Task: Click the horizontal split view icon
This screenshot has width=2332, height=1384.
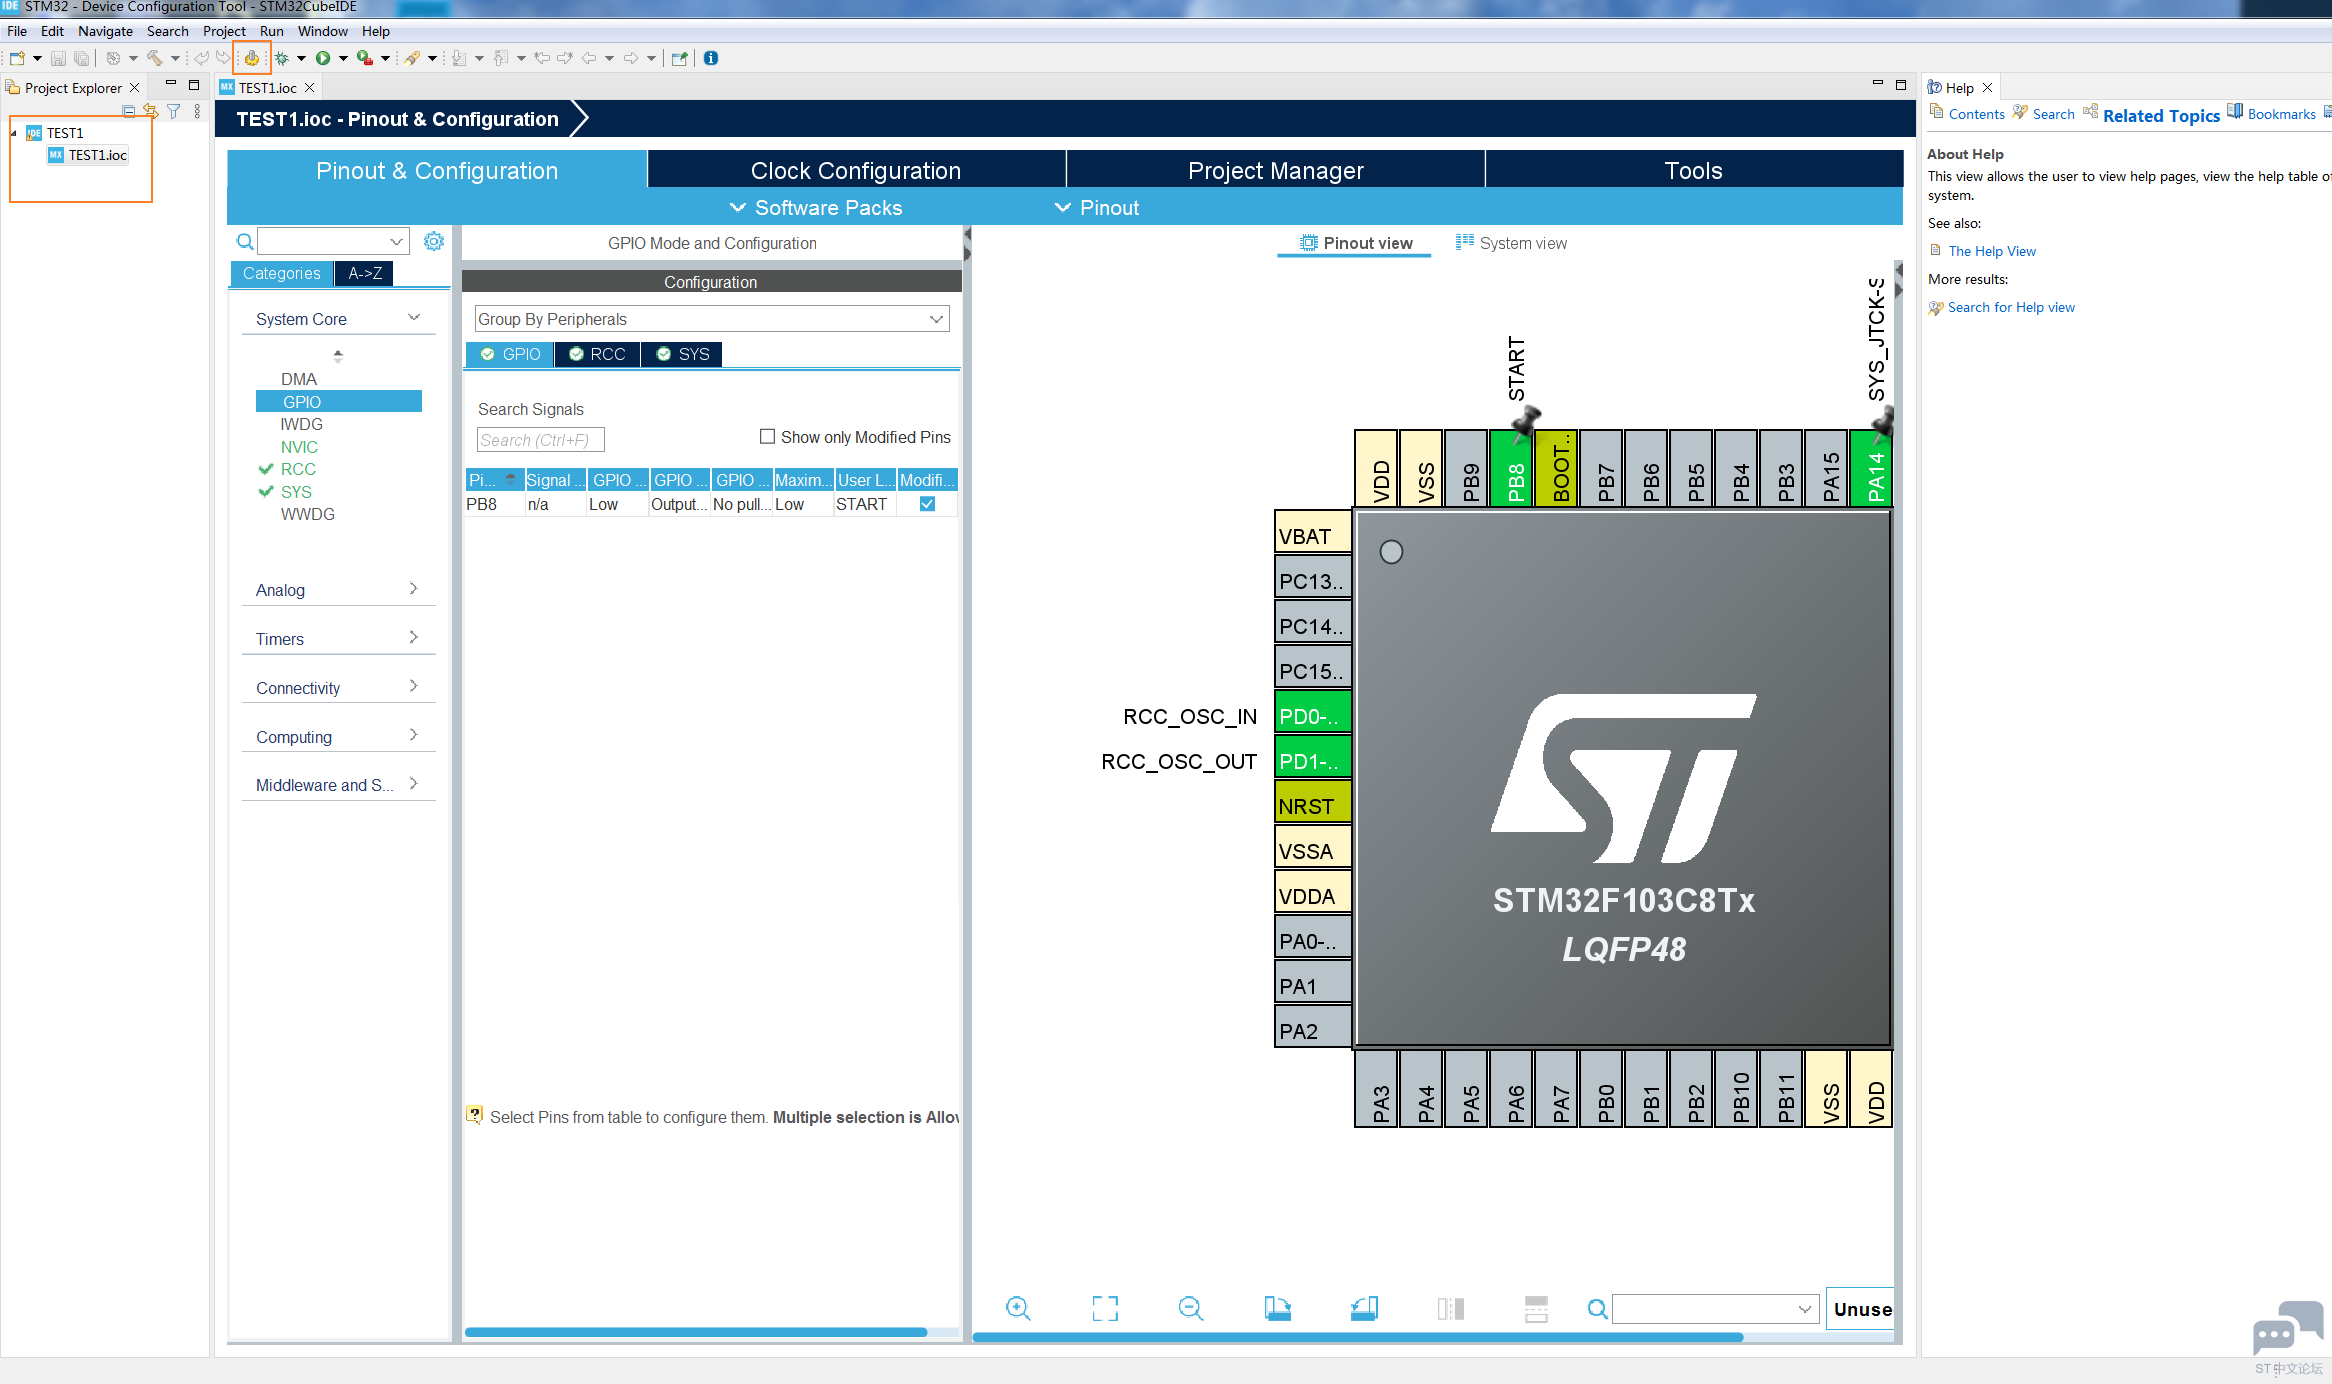Action: (1536, 1308)
